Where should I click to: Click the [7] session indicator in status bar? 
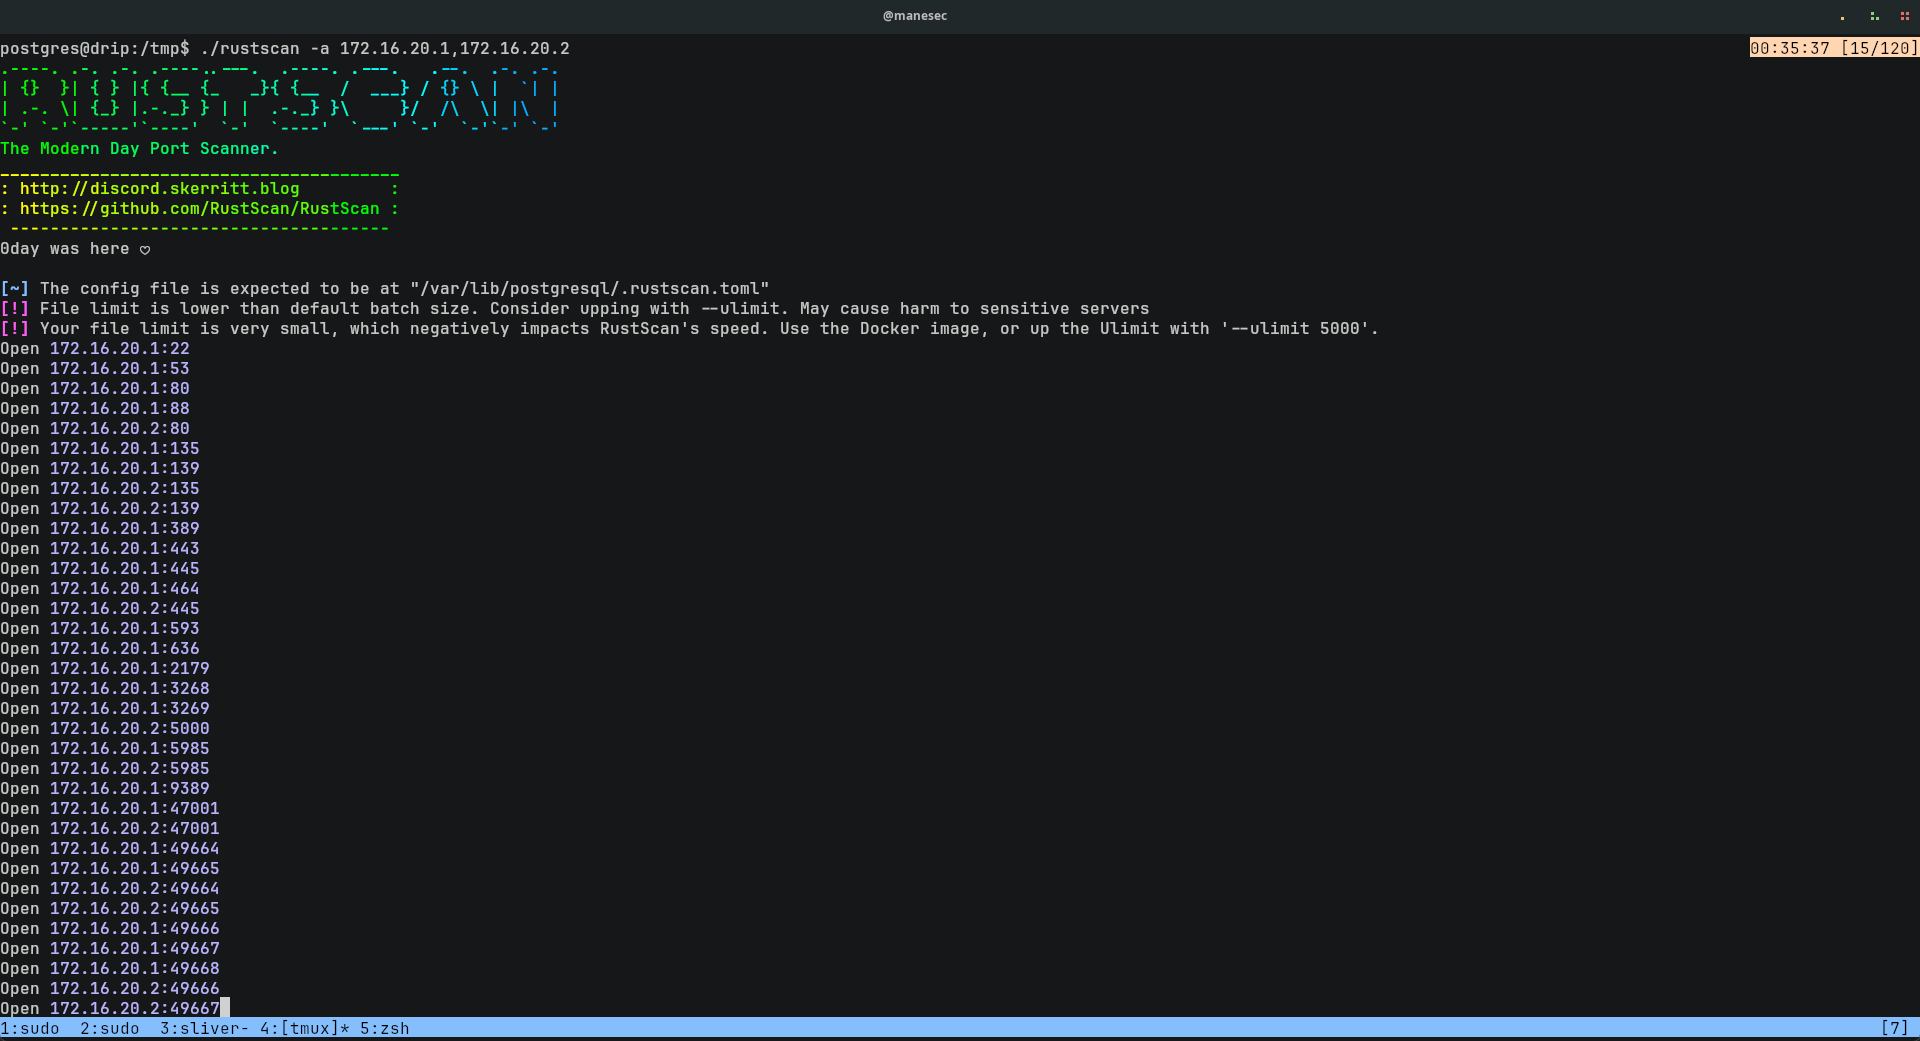tap(1894, 1028)
